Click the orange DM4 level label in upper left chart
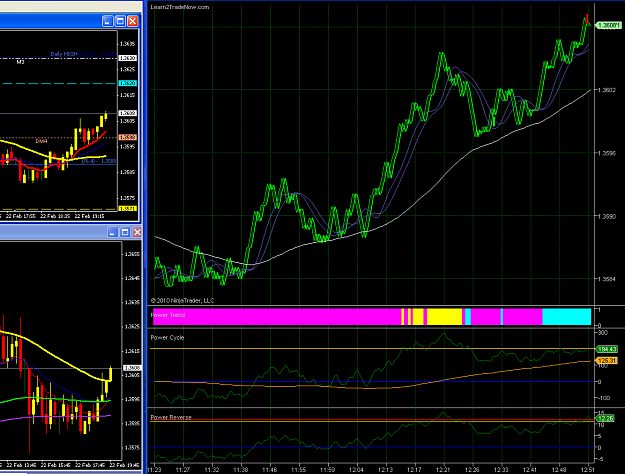This screenshot has height=474, width=625. coord(41,141)
